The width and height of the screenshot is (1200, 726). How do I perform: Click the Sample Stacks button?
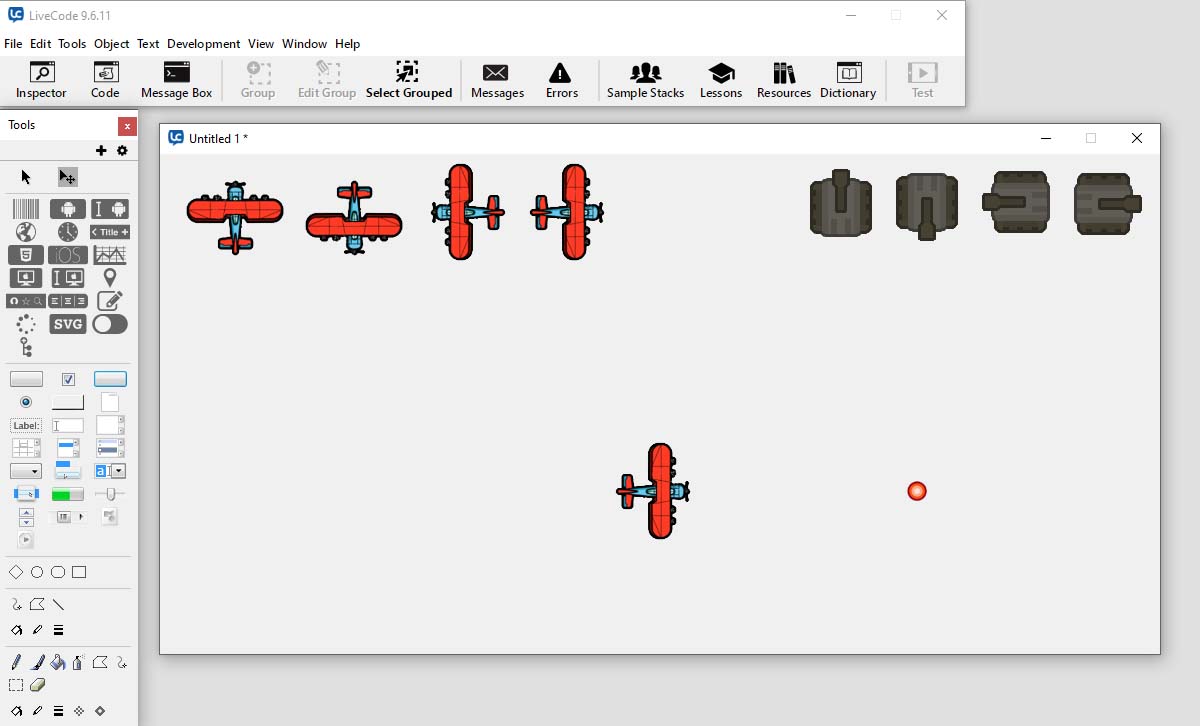click(645, 80)
